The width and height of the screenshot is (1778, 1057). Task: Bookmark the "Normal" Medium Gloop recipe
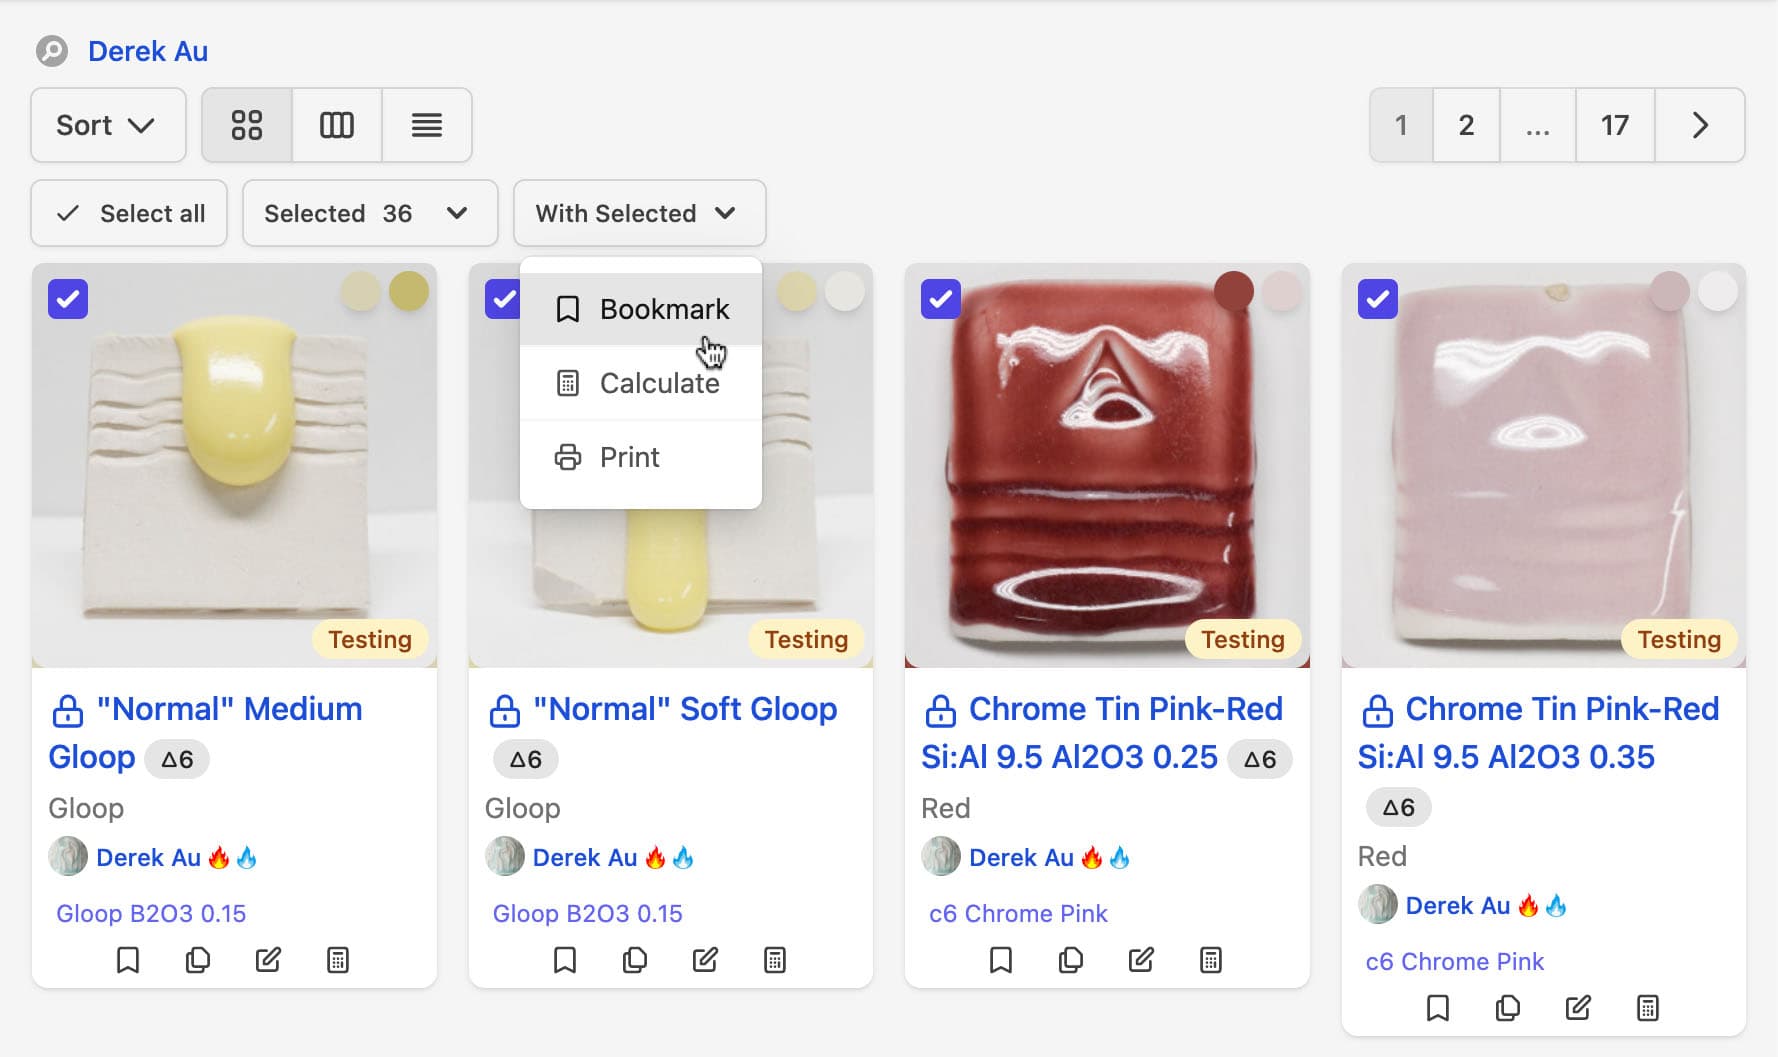(x=128, y=959)
